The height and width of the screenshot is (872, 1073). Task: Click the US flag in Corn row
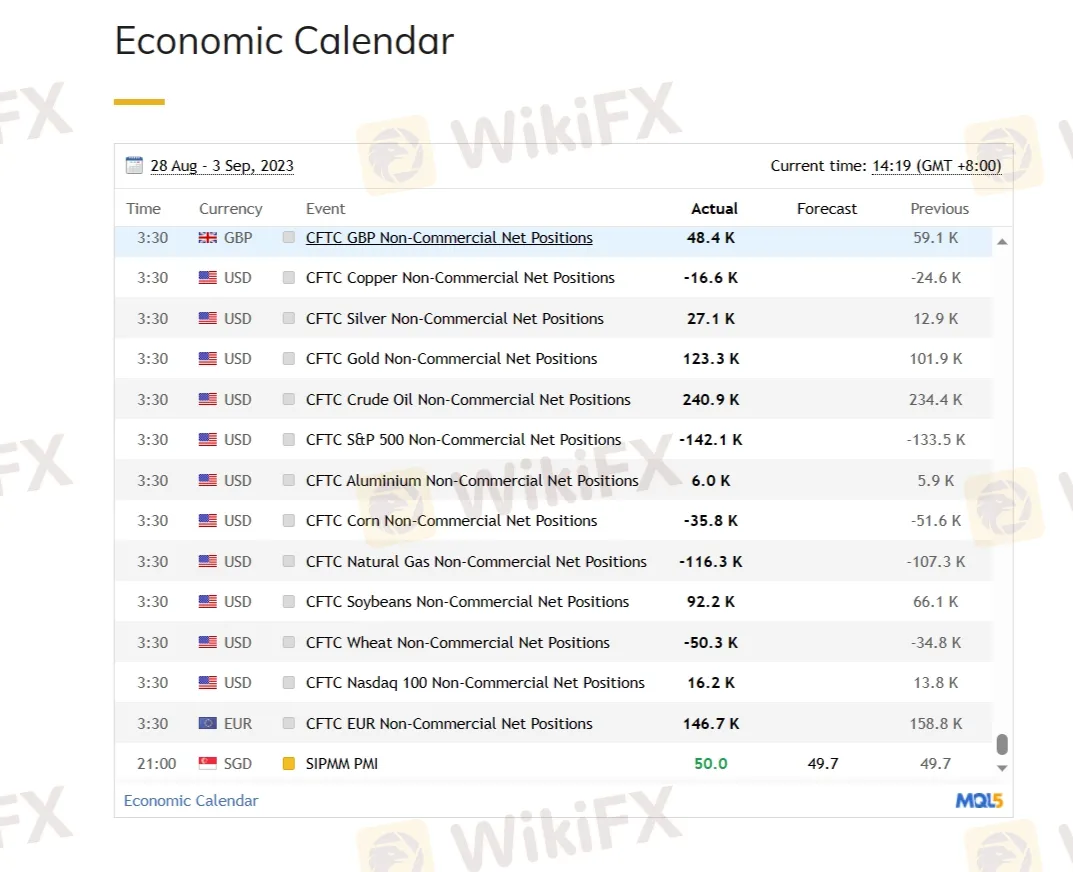click(x=207, y=521)
